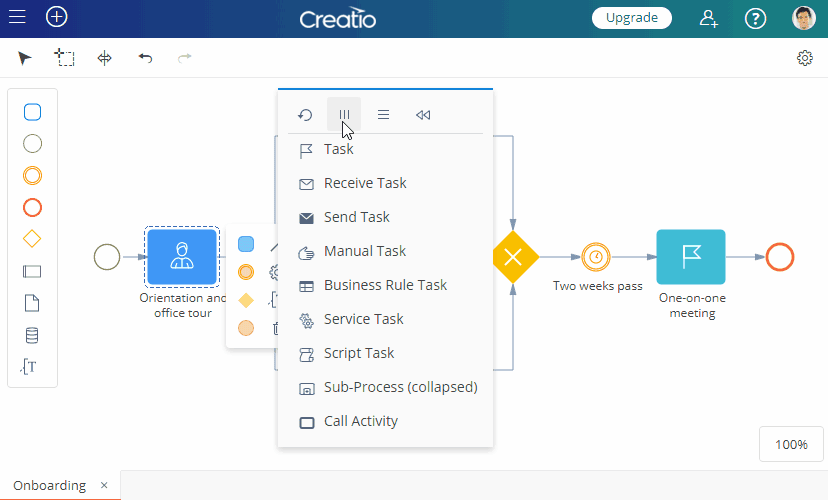Append end event from context pad
This screenshot has height=500, width=828.
click(246, 328)
